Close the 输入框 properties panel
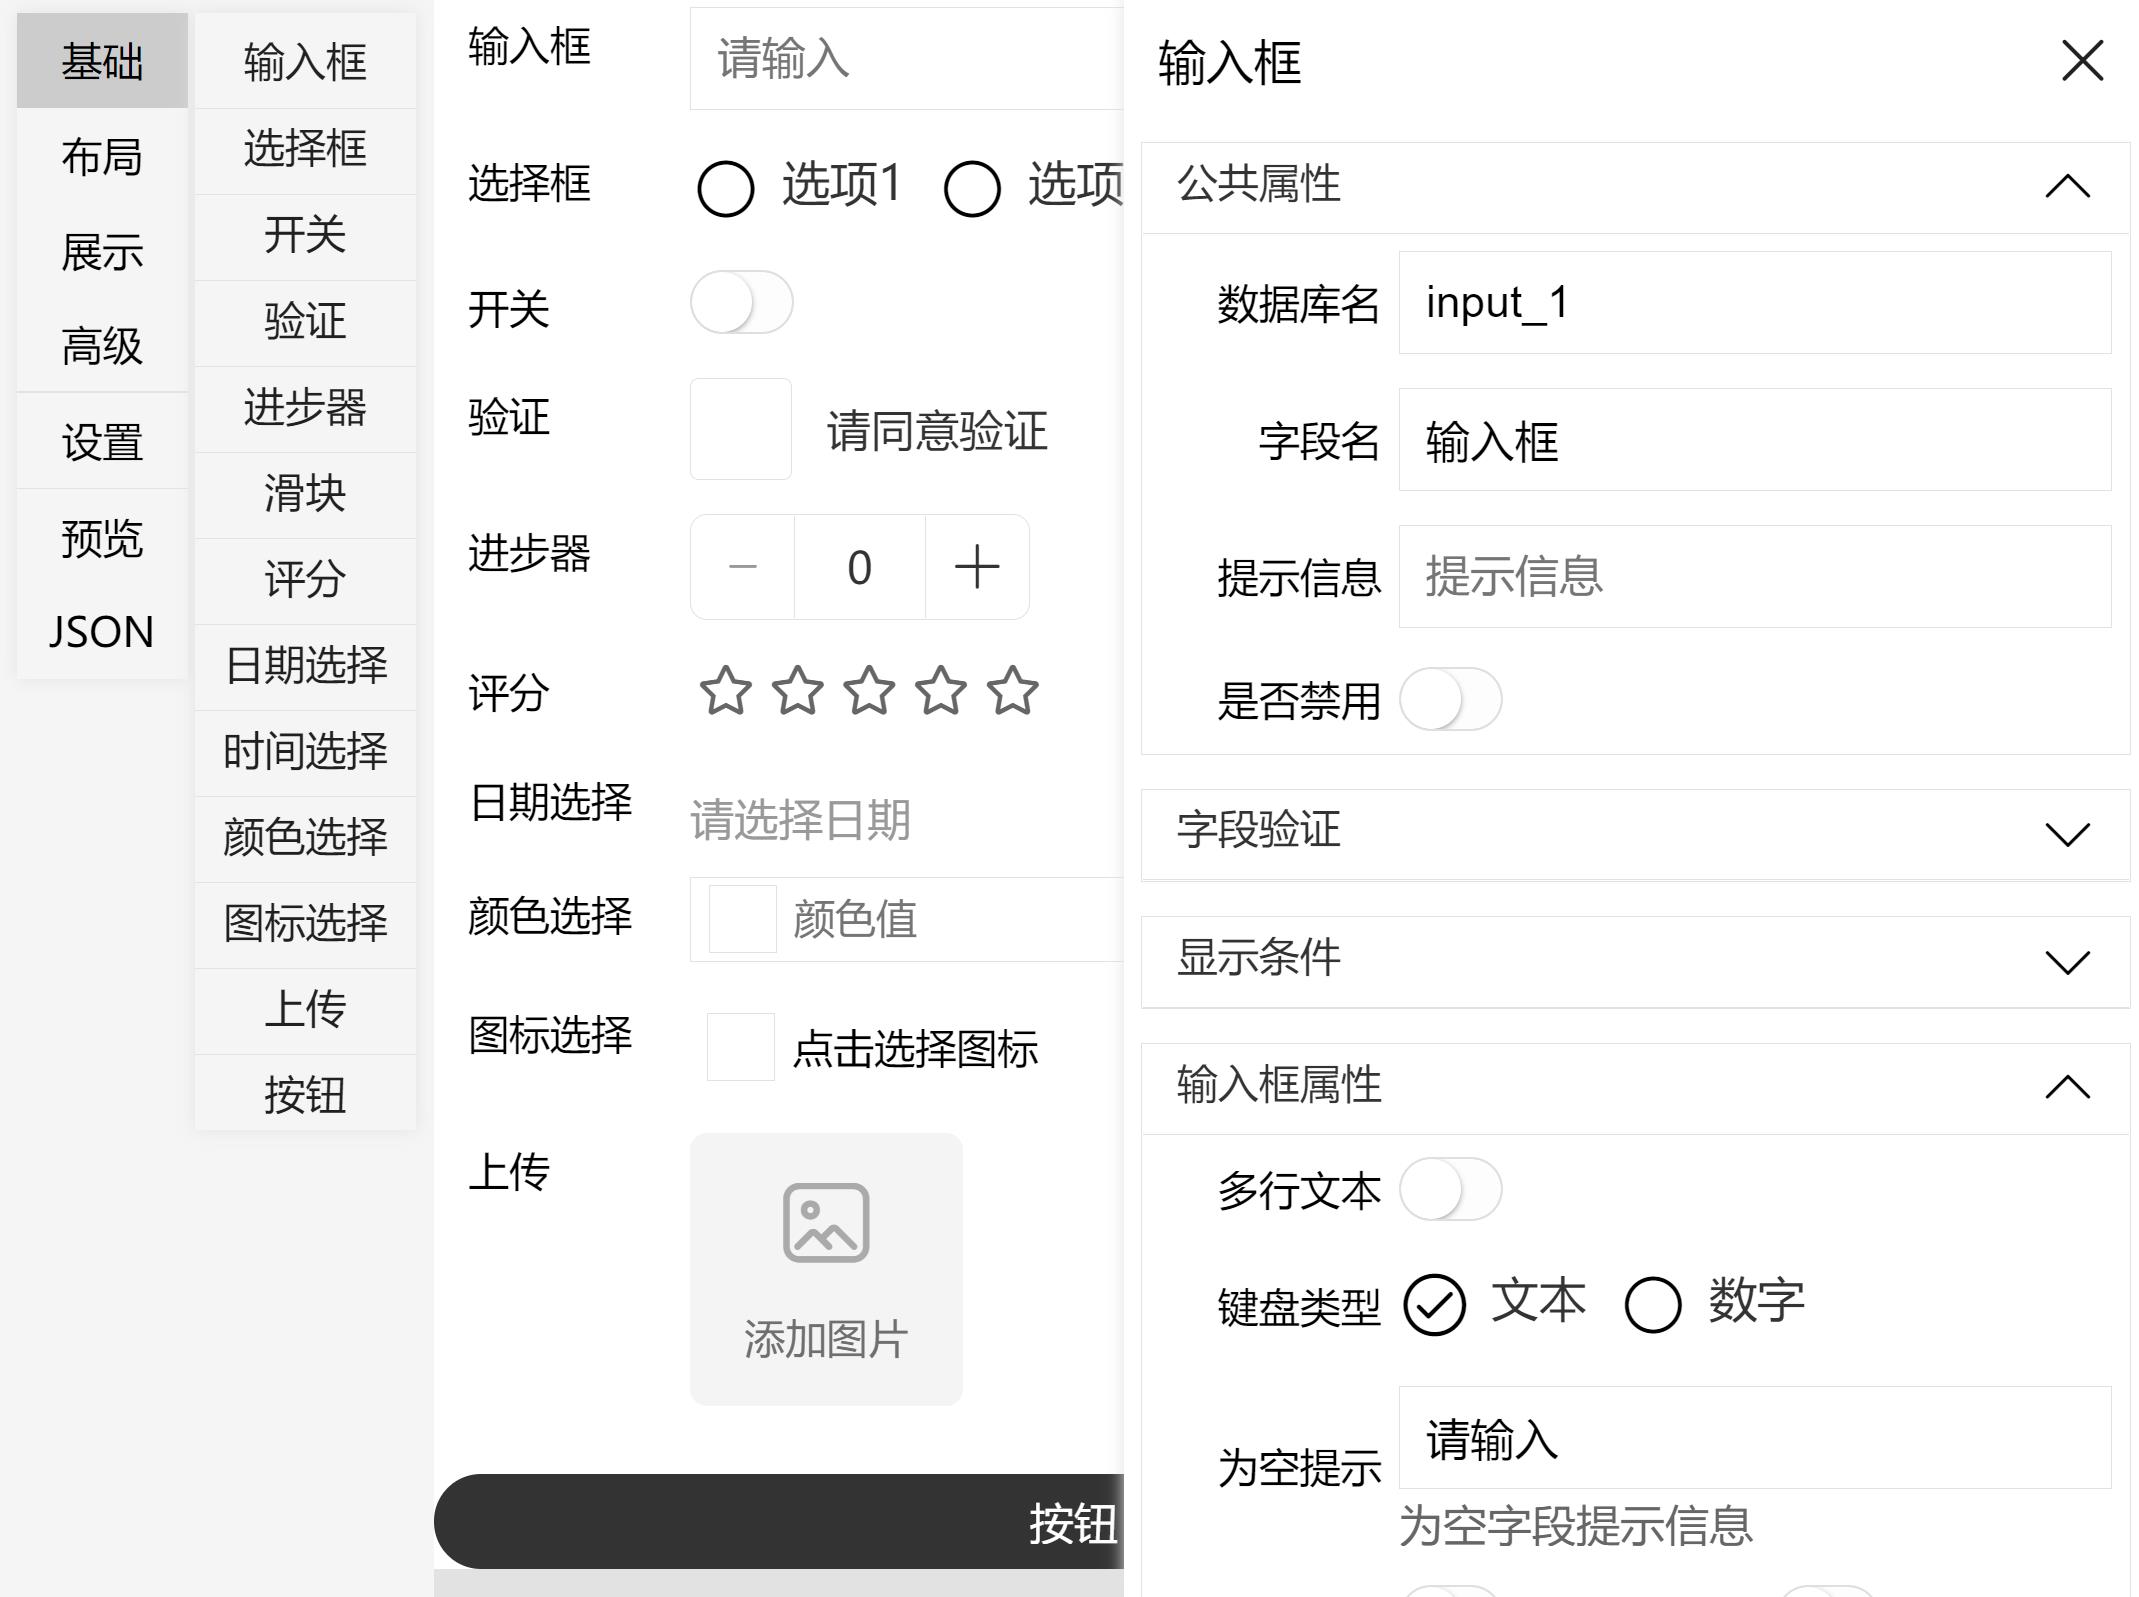The image size is (2139, 1597). click(2082, 61)
